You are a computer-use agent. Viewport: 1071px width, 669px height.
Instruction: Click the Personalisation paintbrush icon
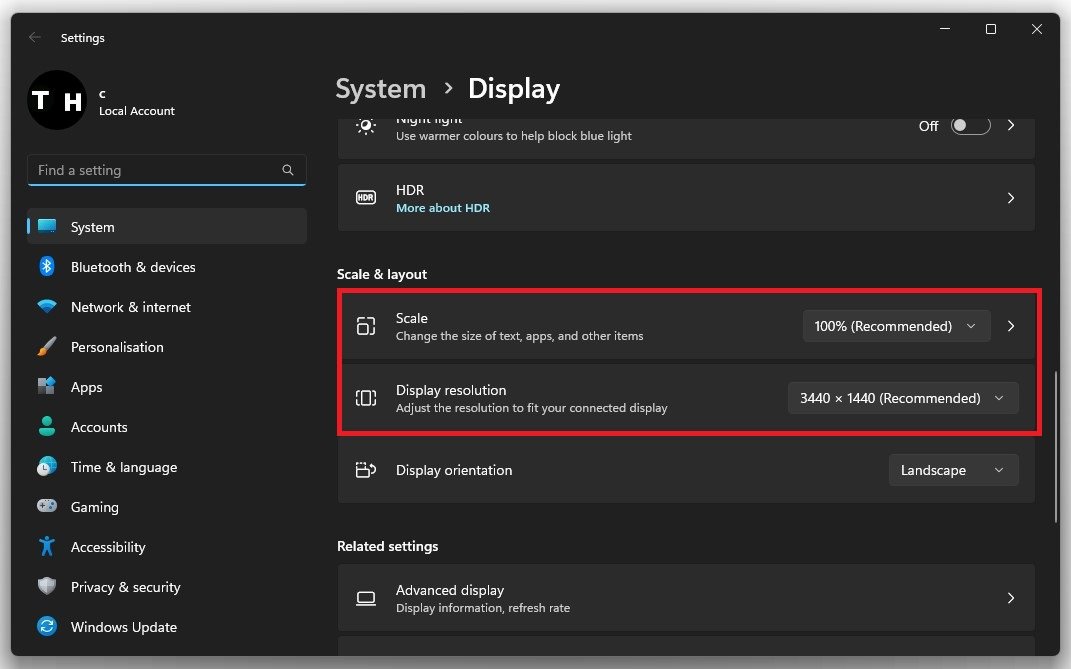pos(47,347)
